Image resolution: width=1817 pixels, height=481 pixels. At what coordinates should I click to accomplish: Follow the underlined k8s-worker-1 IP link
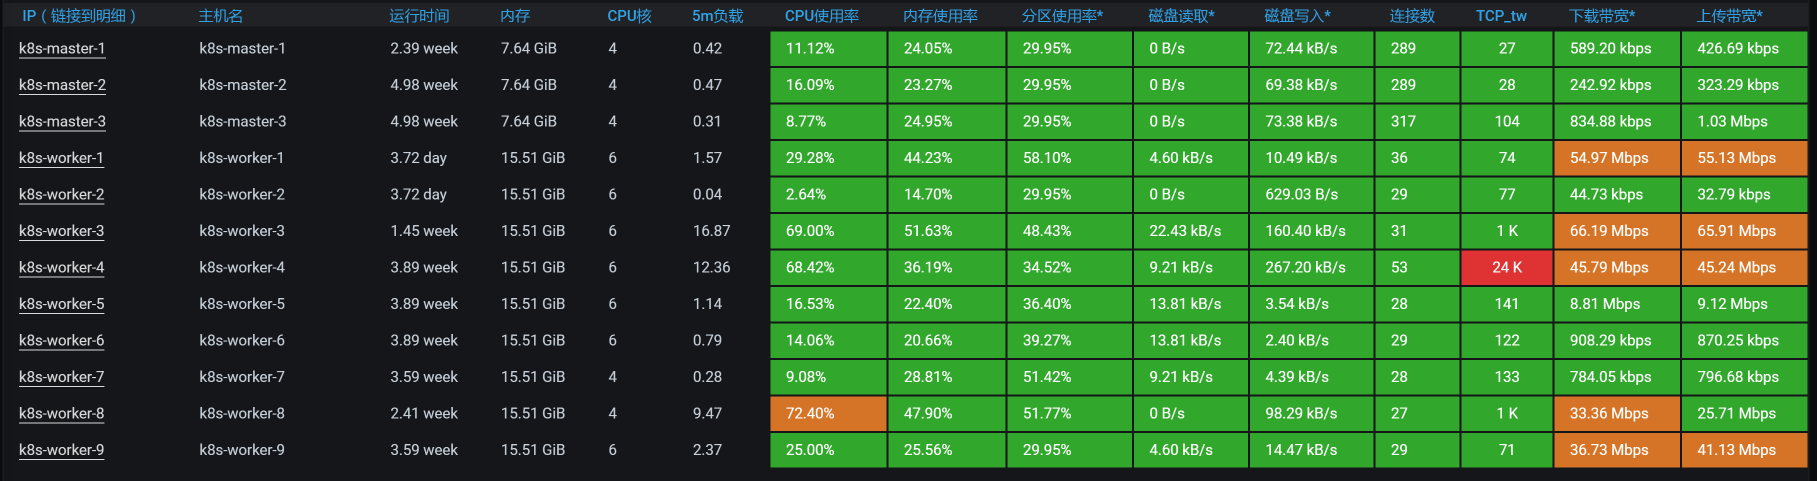click(62, 158)
